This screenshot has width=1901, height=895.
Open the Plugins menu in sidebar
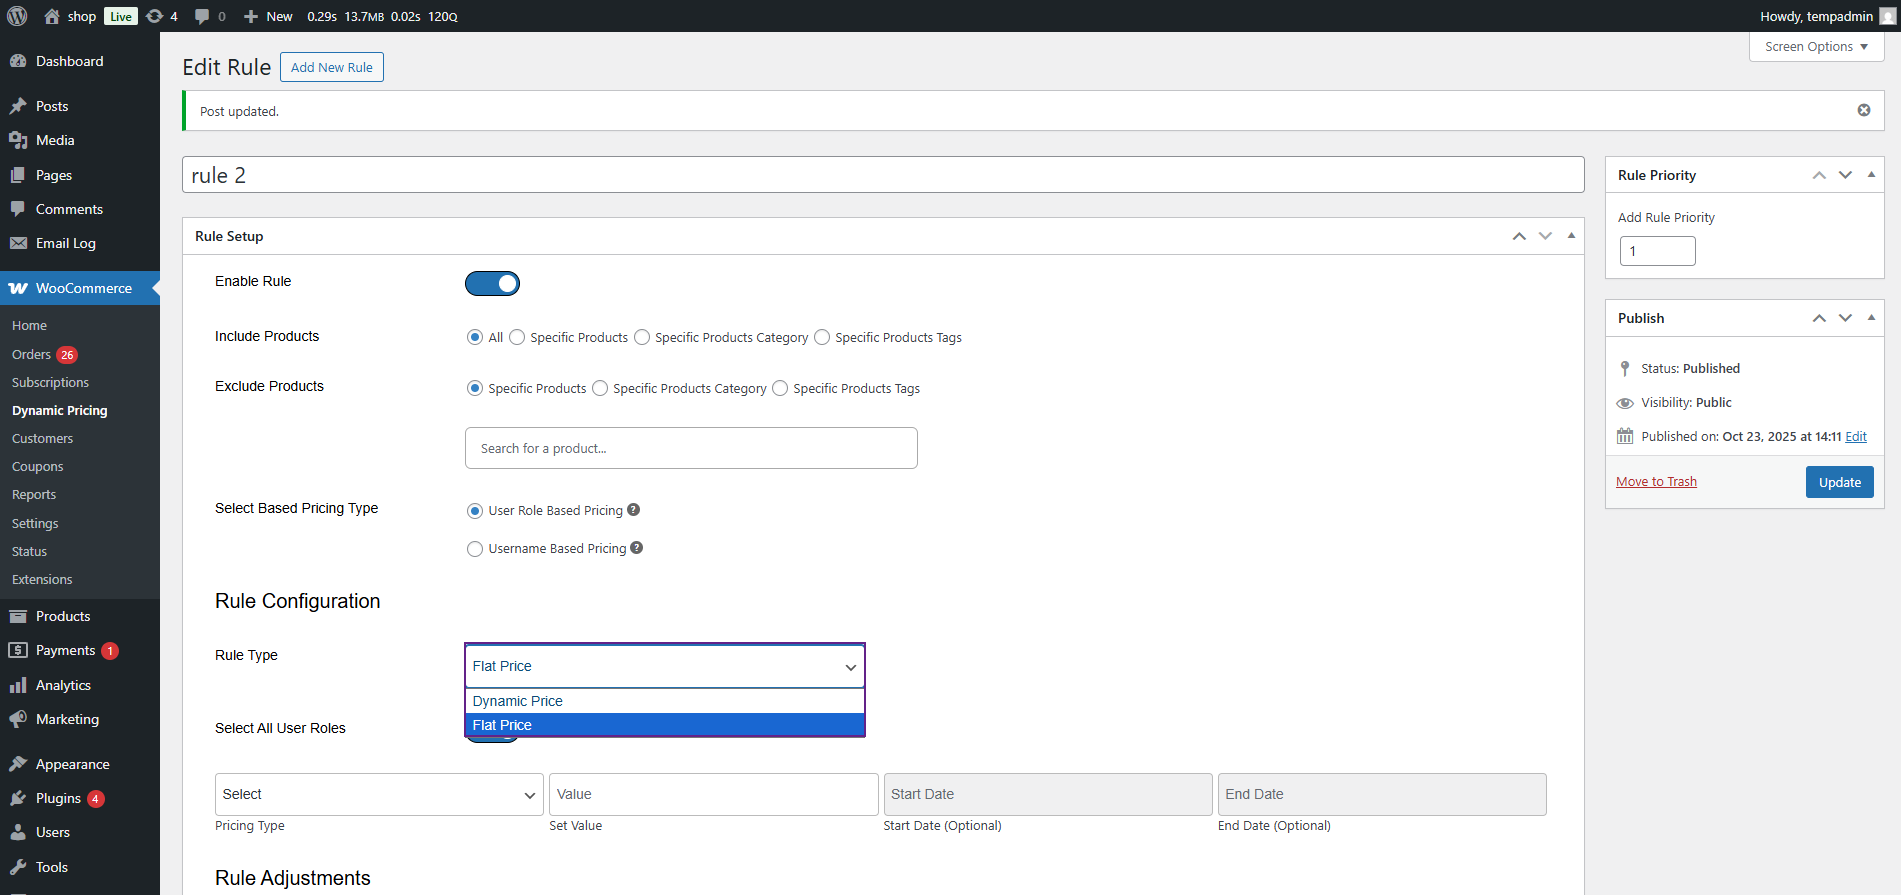point(58,798)
